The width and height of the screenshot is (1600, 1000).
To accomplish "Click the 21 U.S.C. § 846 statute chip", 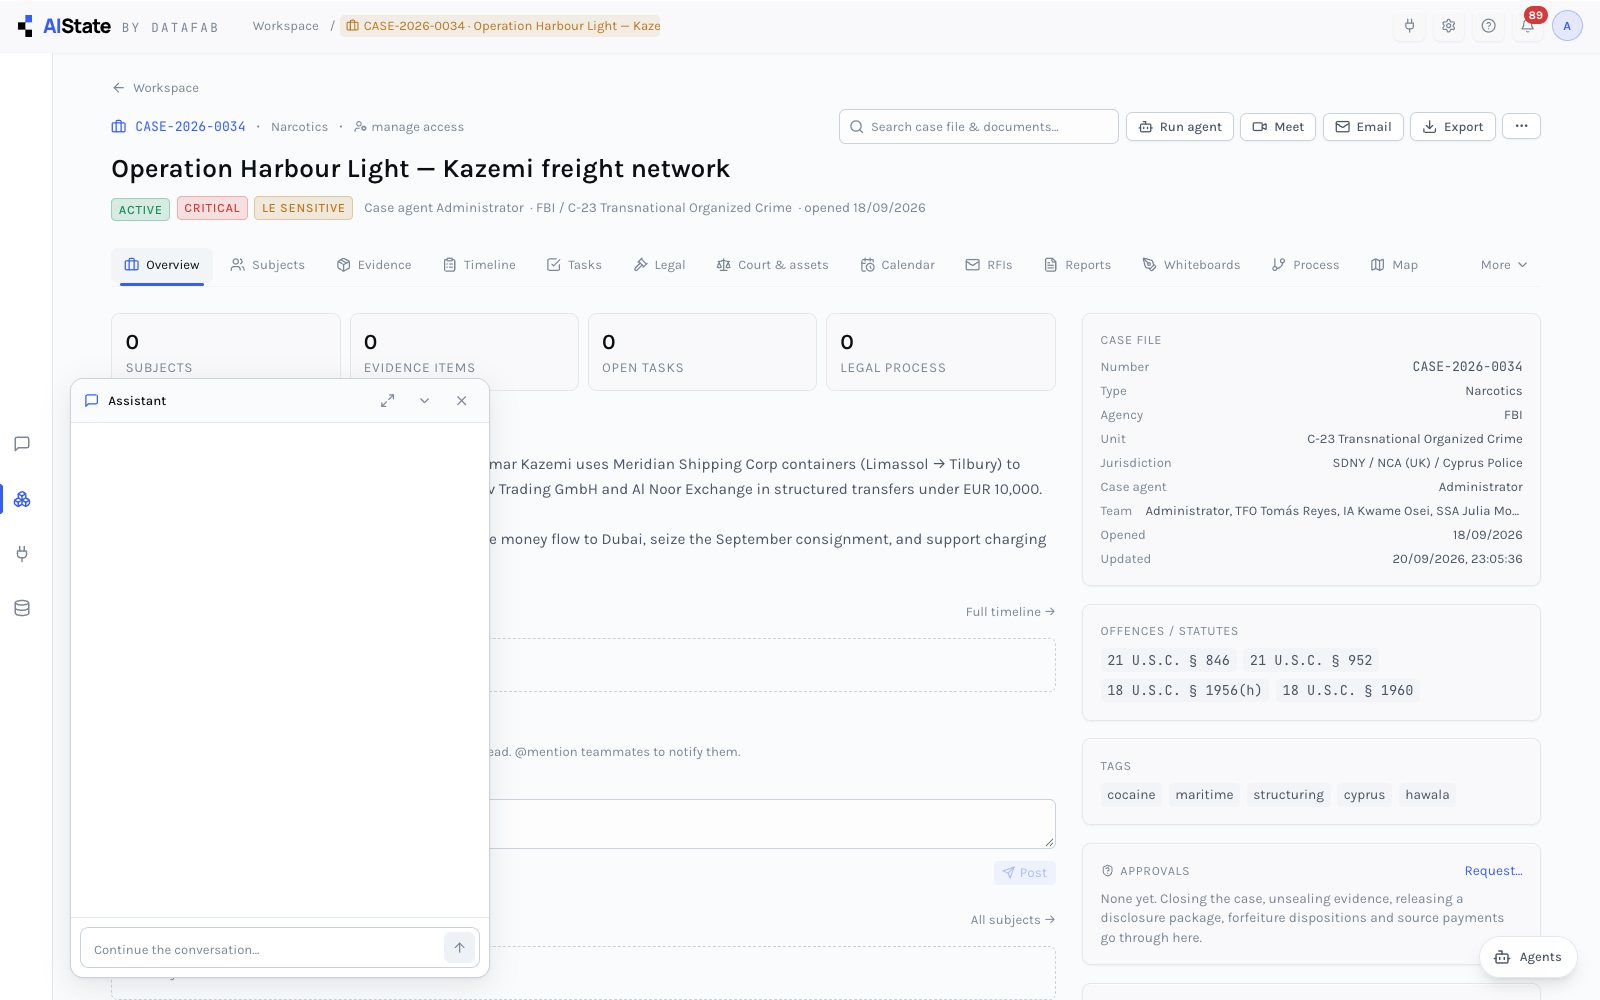I will pos(1168,661).
